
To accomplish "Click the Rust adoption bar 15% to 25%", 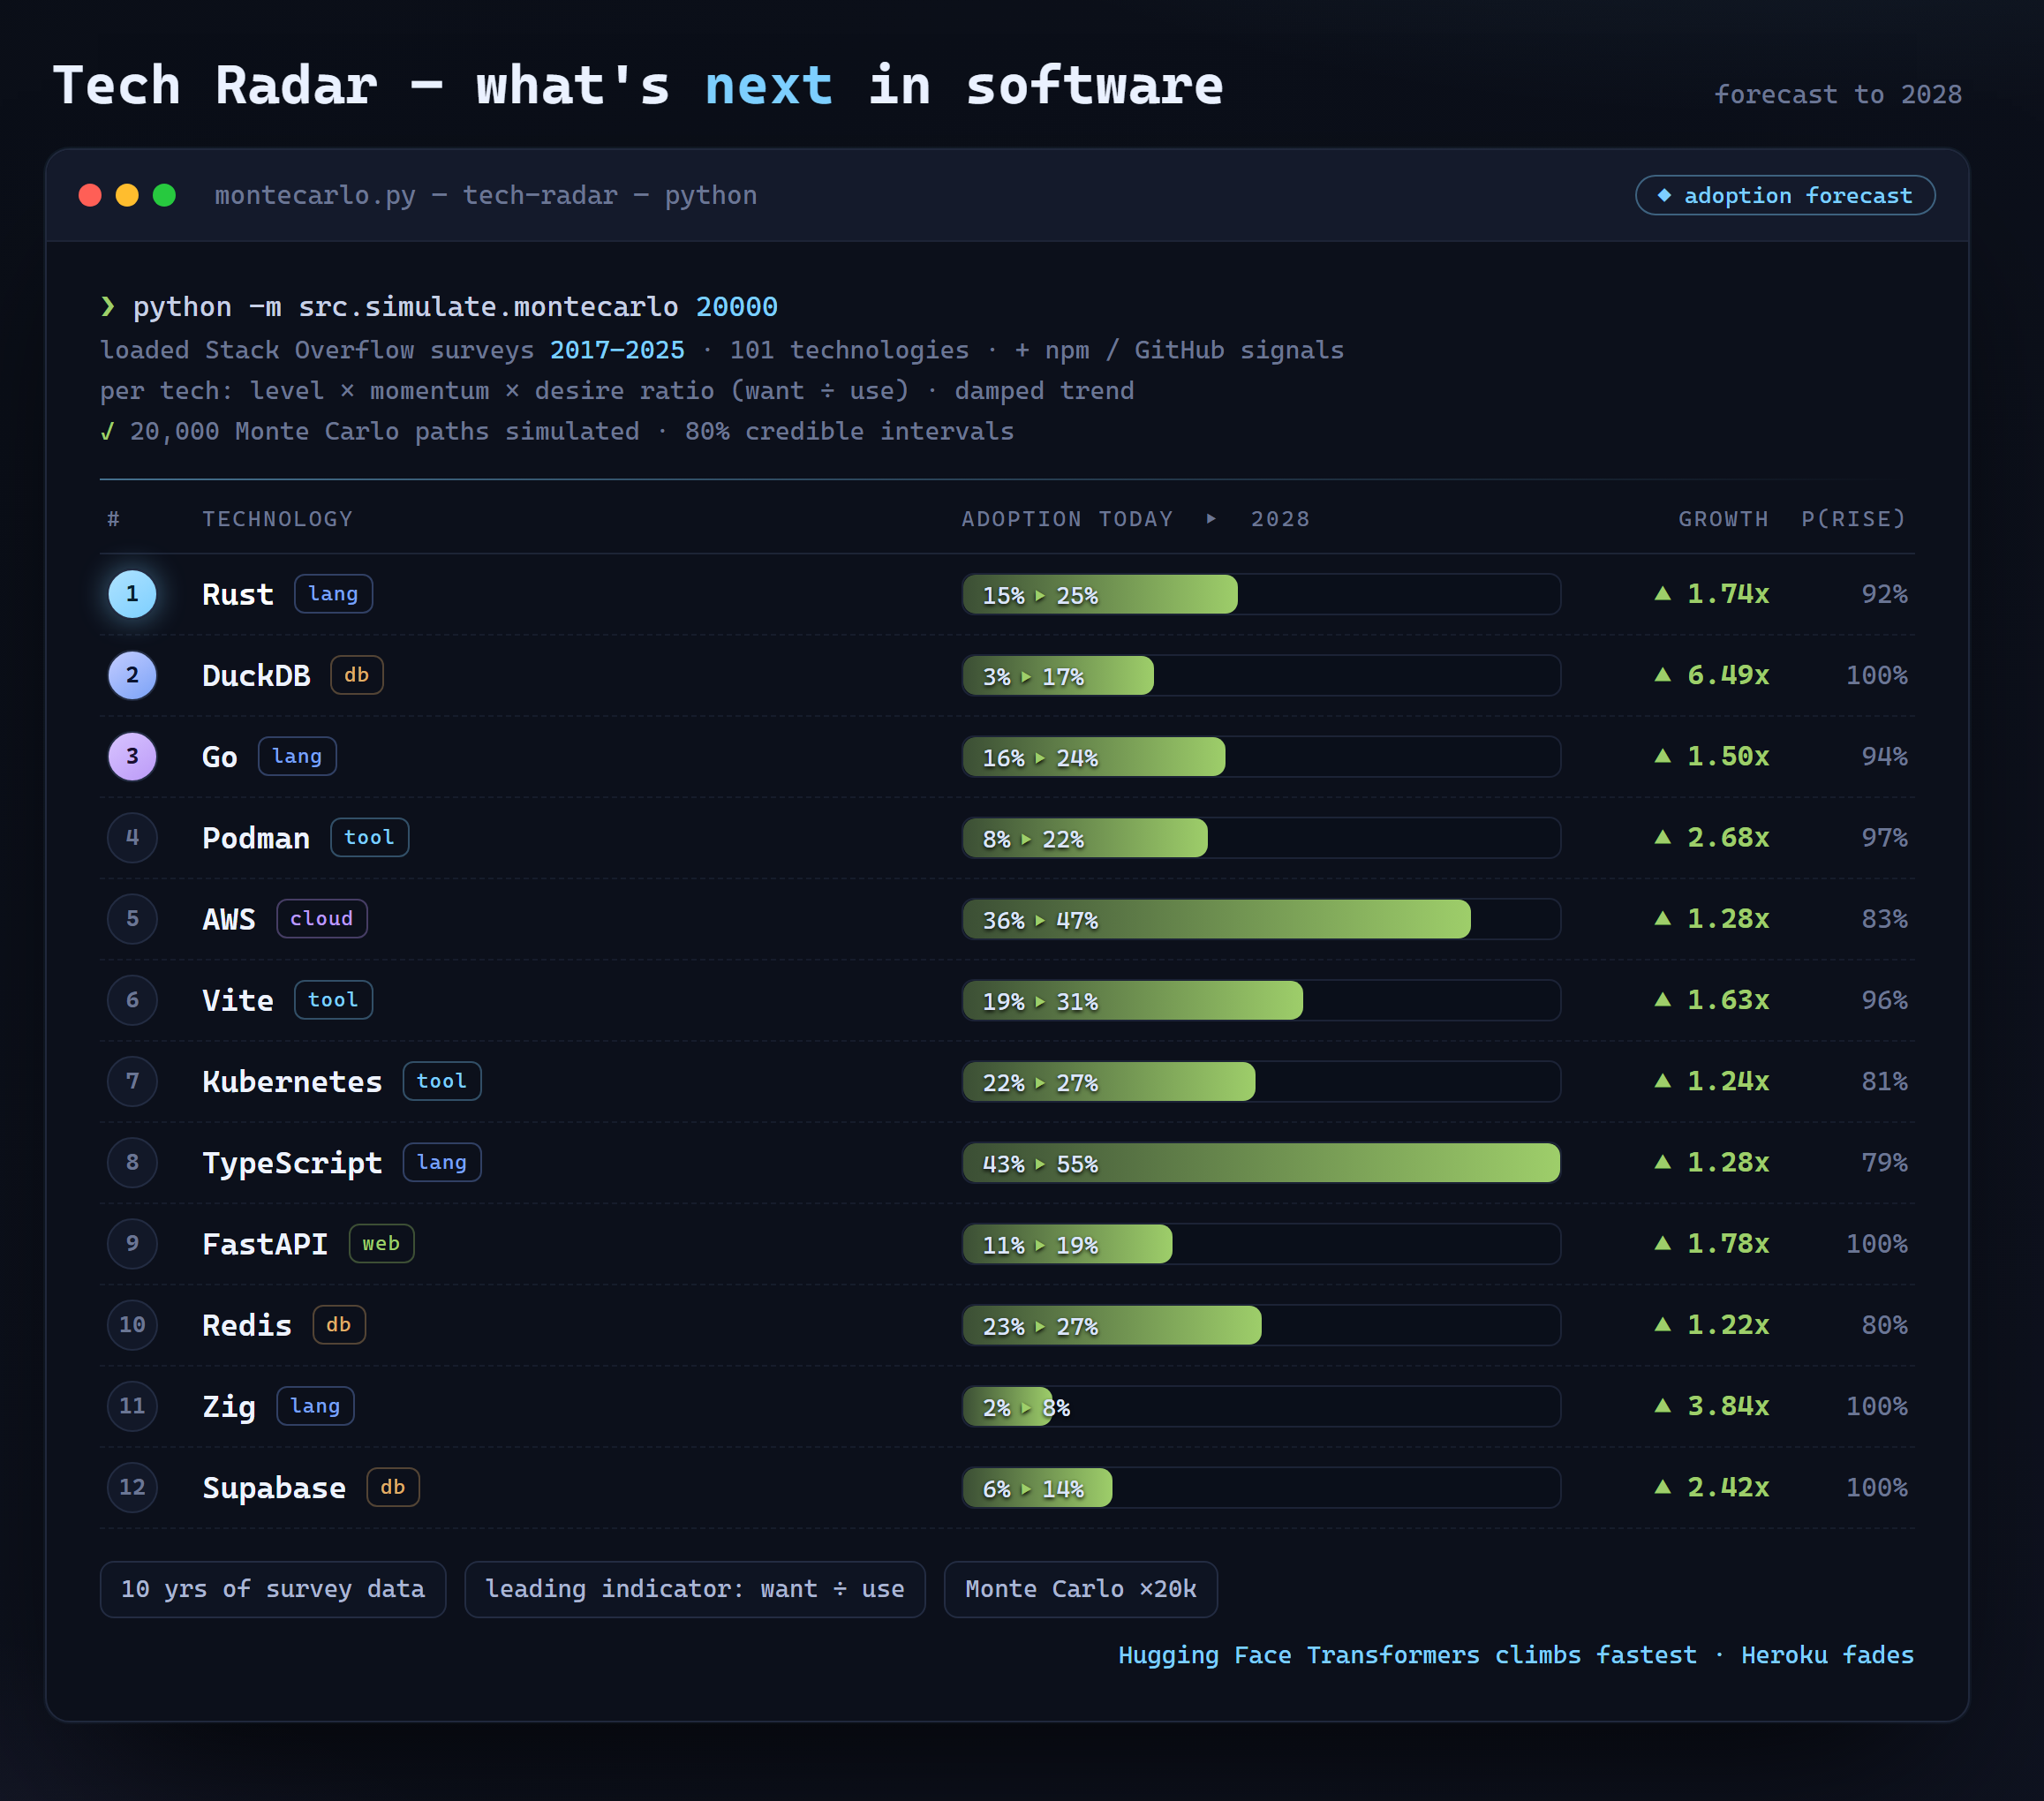I will click(1261, 594).
